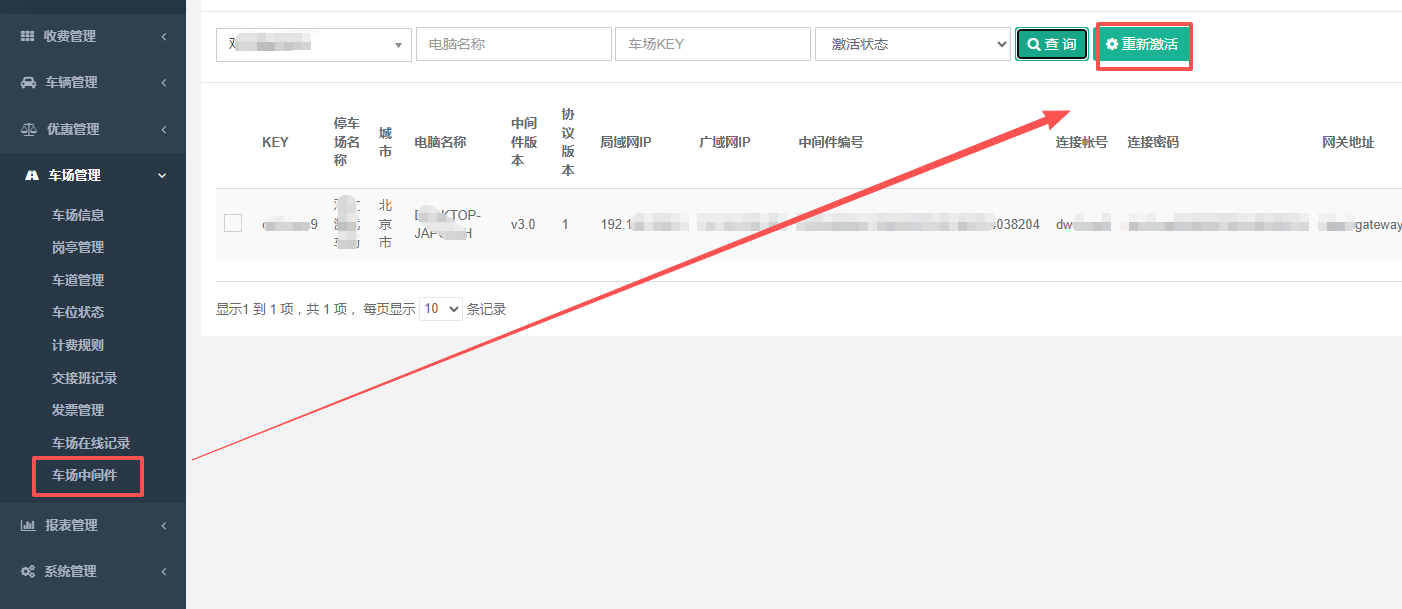Viewport: 1402px width, 609px height.
Task: Open 车场中间件 in the sidebar
Action: coord(85,475)
